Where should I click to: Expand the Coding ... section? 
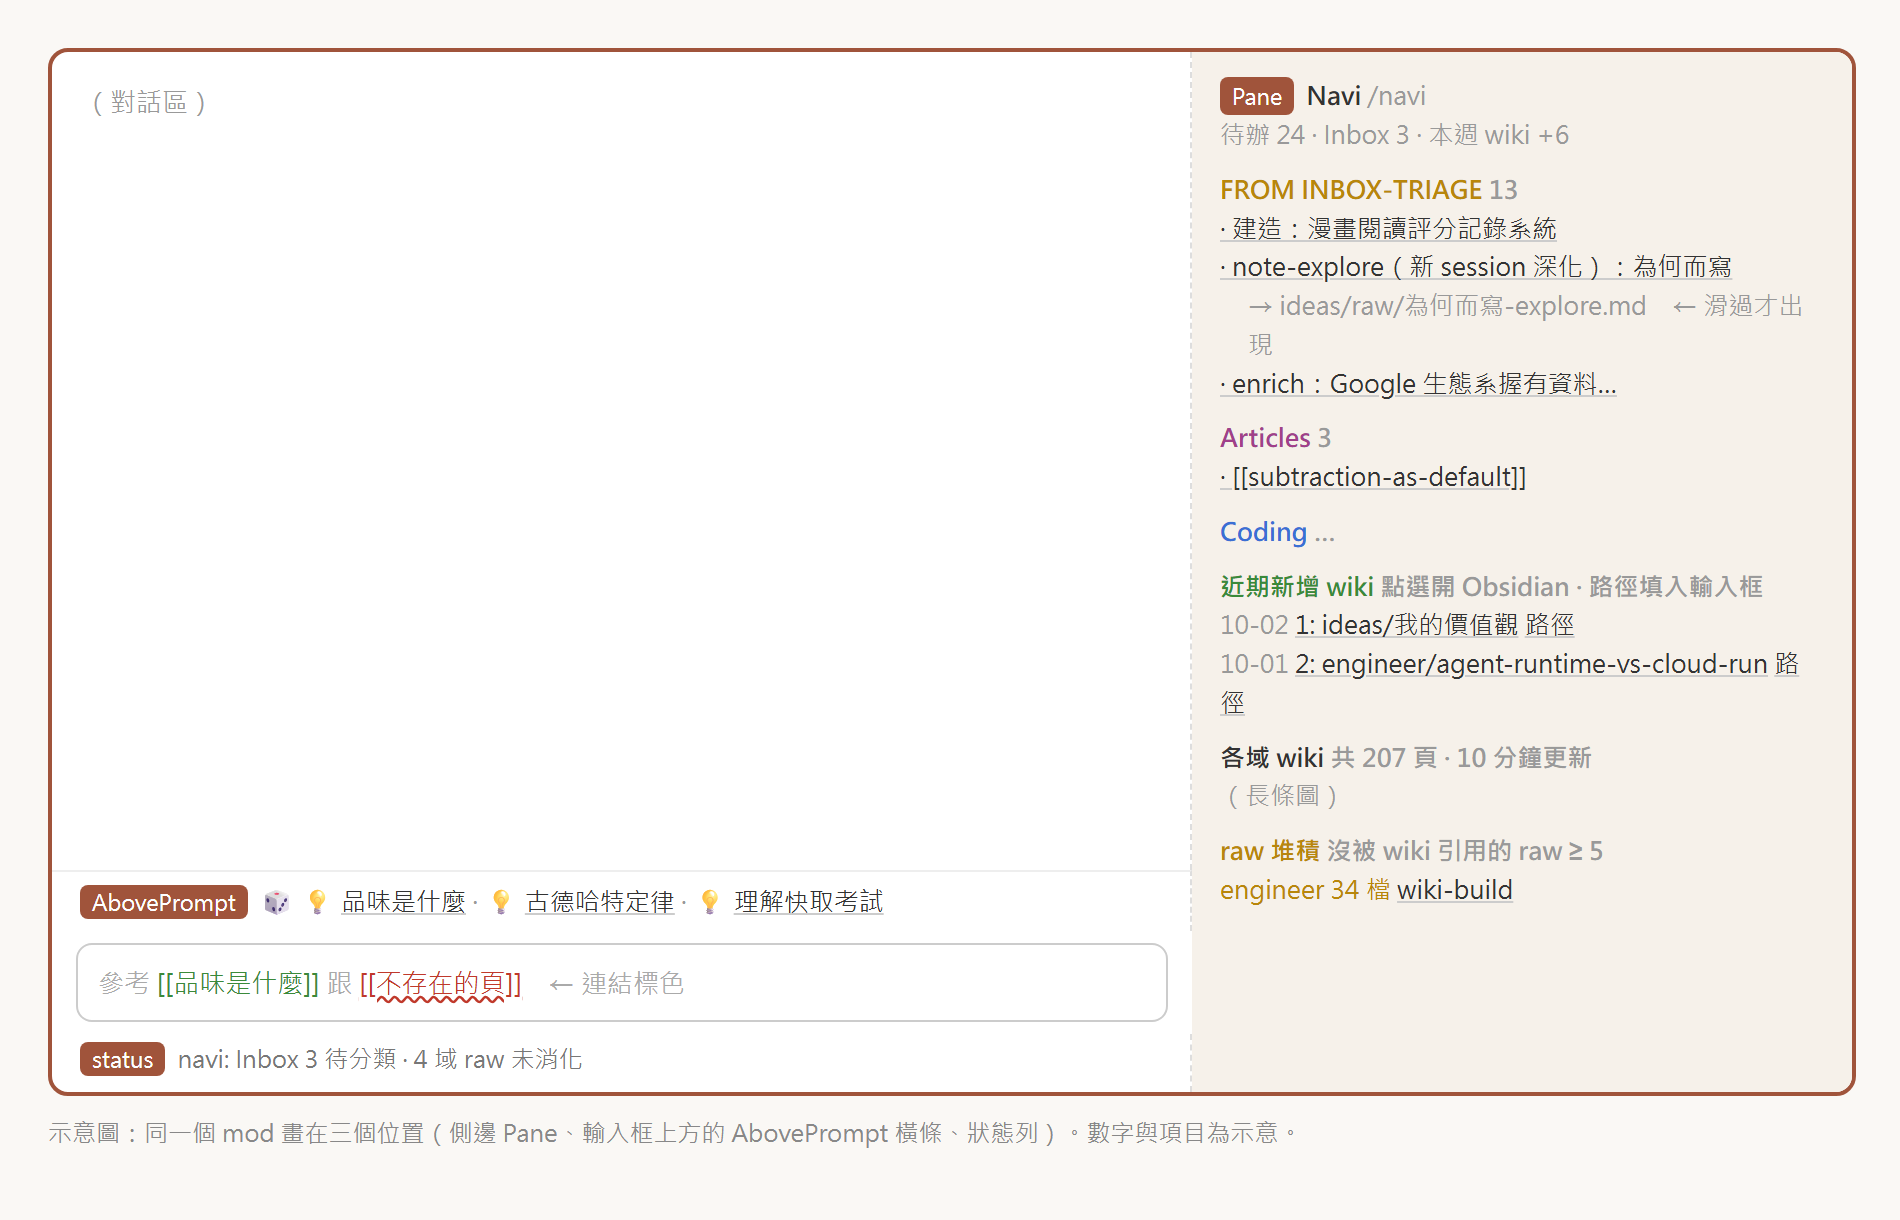[x=1277, y=531]
